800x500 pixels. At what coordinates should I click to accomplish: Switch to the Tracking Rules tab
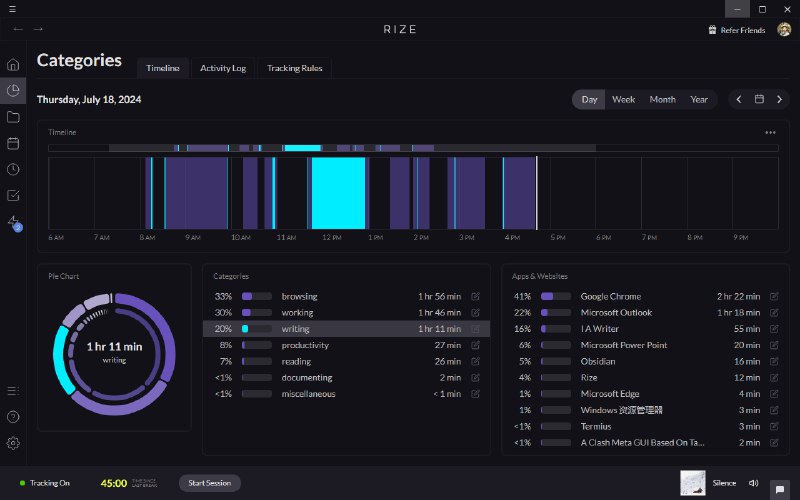point(294,68)
